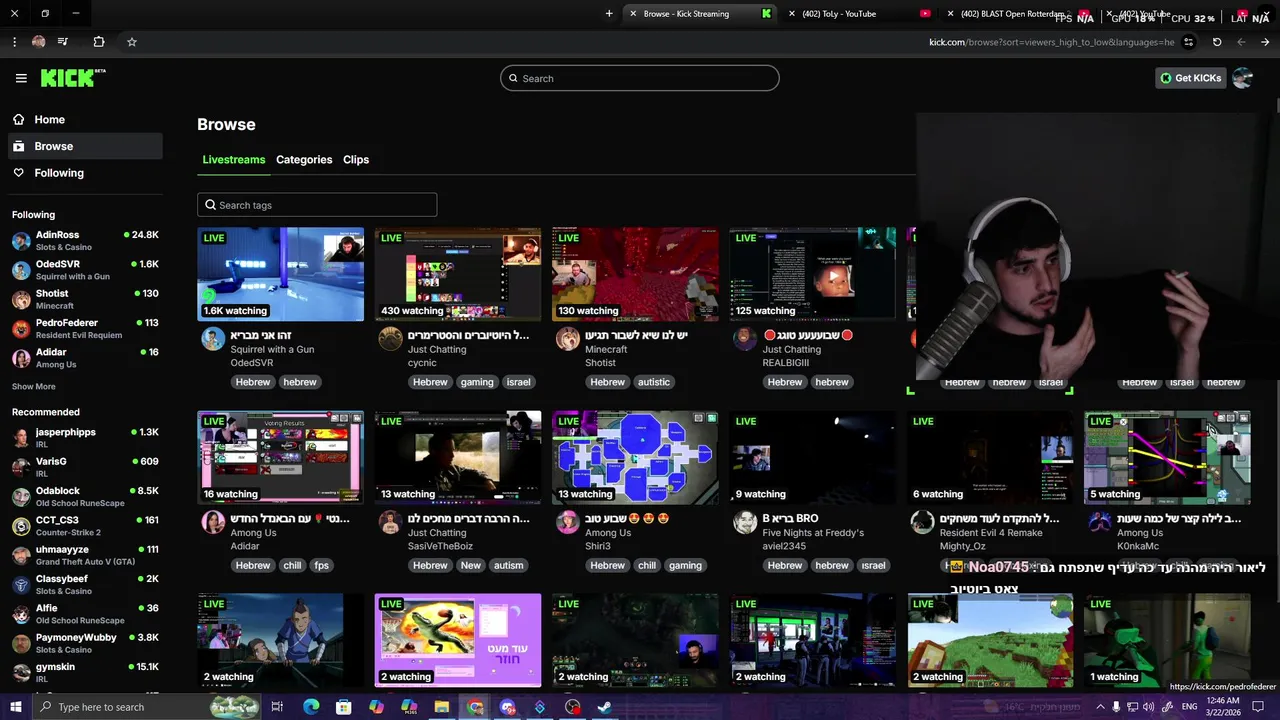The width and height of the screenshot is (1280, 720).
Task: Click the Get KICKs button
Action: pos(1190,78)
